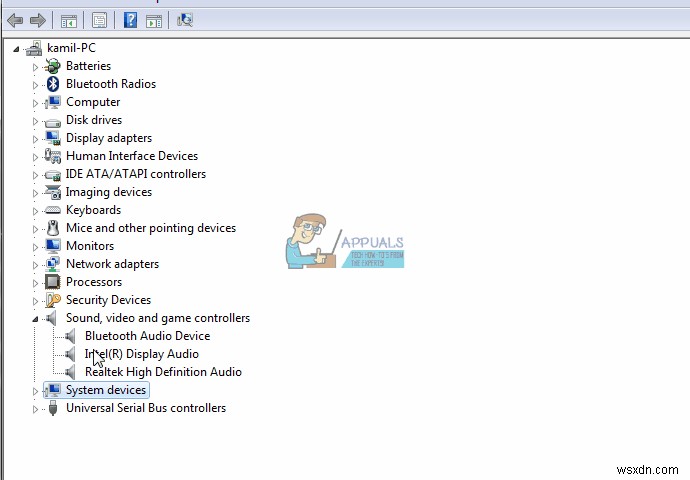690x480 pixels.
Task: Click the Imaging devices camera icon
Action: tap(53, 192)
